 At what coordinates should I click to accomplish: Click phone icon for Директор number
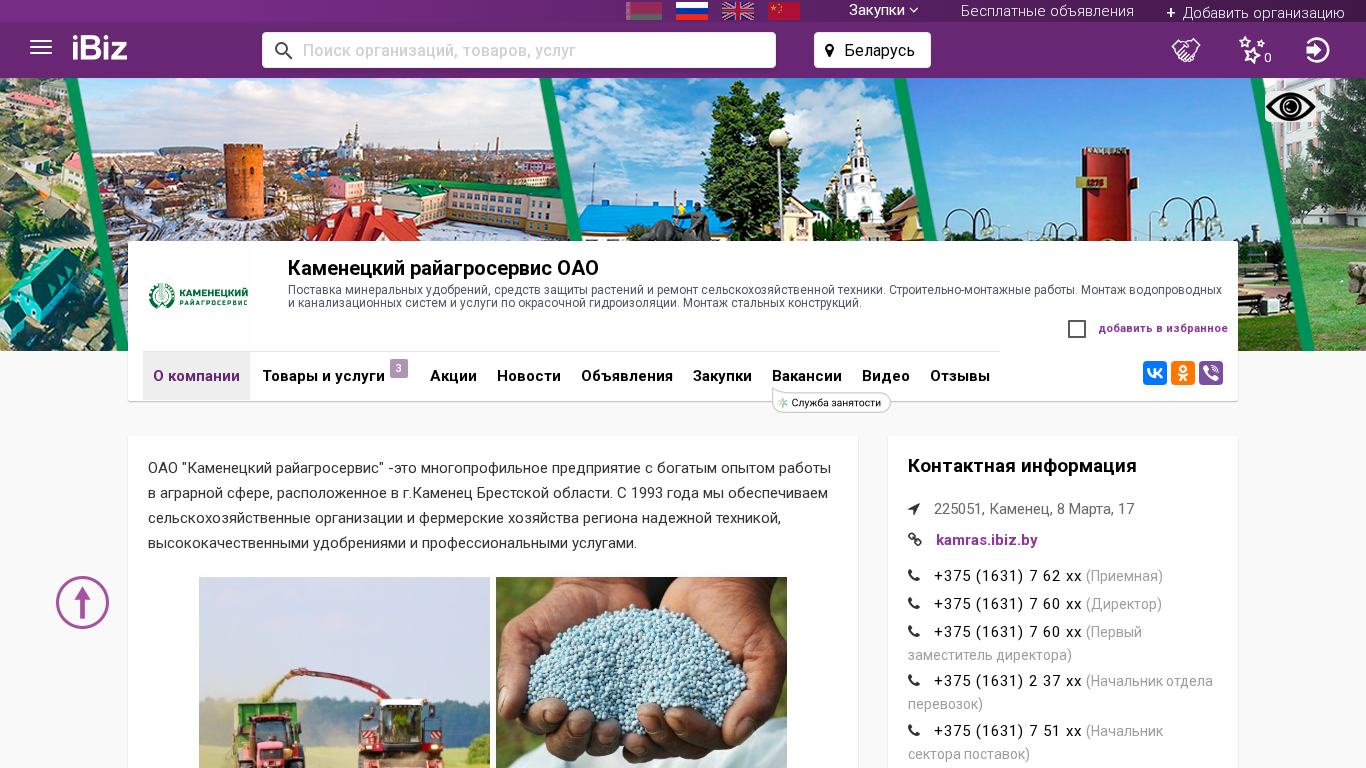(914, 604)
